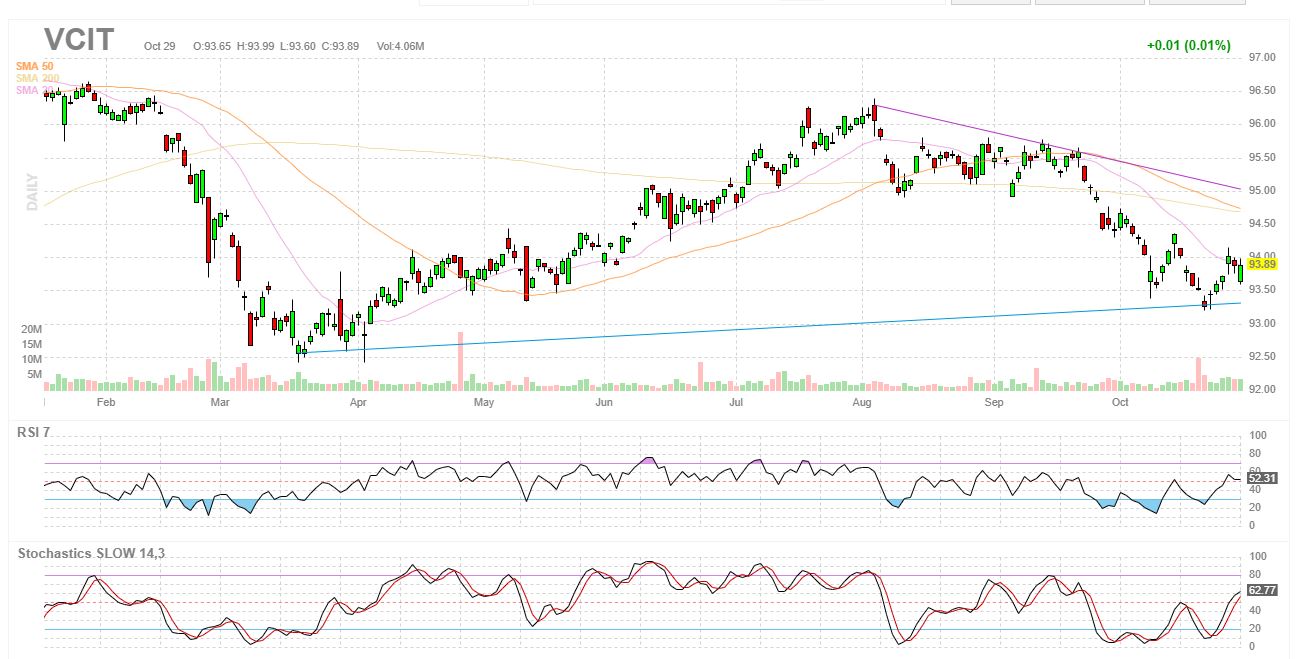Click the Jul month label on time axis
This screenshot has width=1299, height=659.
(x=736, y=402)
